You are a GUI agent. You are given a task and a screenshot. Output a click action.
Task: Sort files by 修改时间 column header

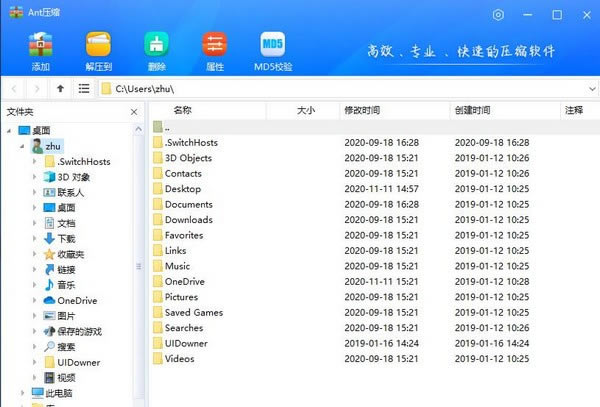(361, 110)
